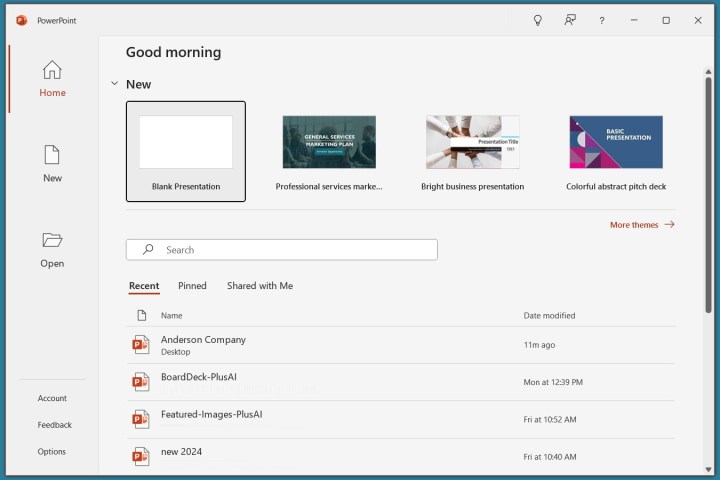The image size is (720, 480).
Task: Select the Colorful abstract pitch deck template
Action: [615, 151]
